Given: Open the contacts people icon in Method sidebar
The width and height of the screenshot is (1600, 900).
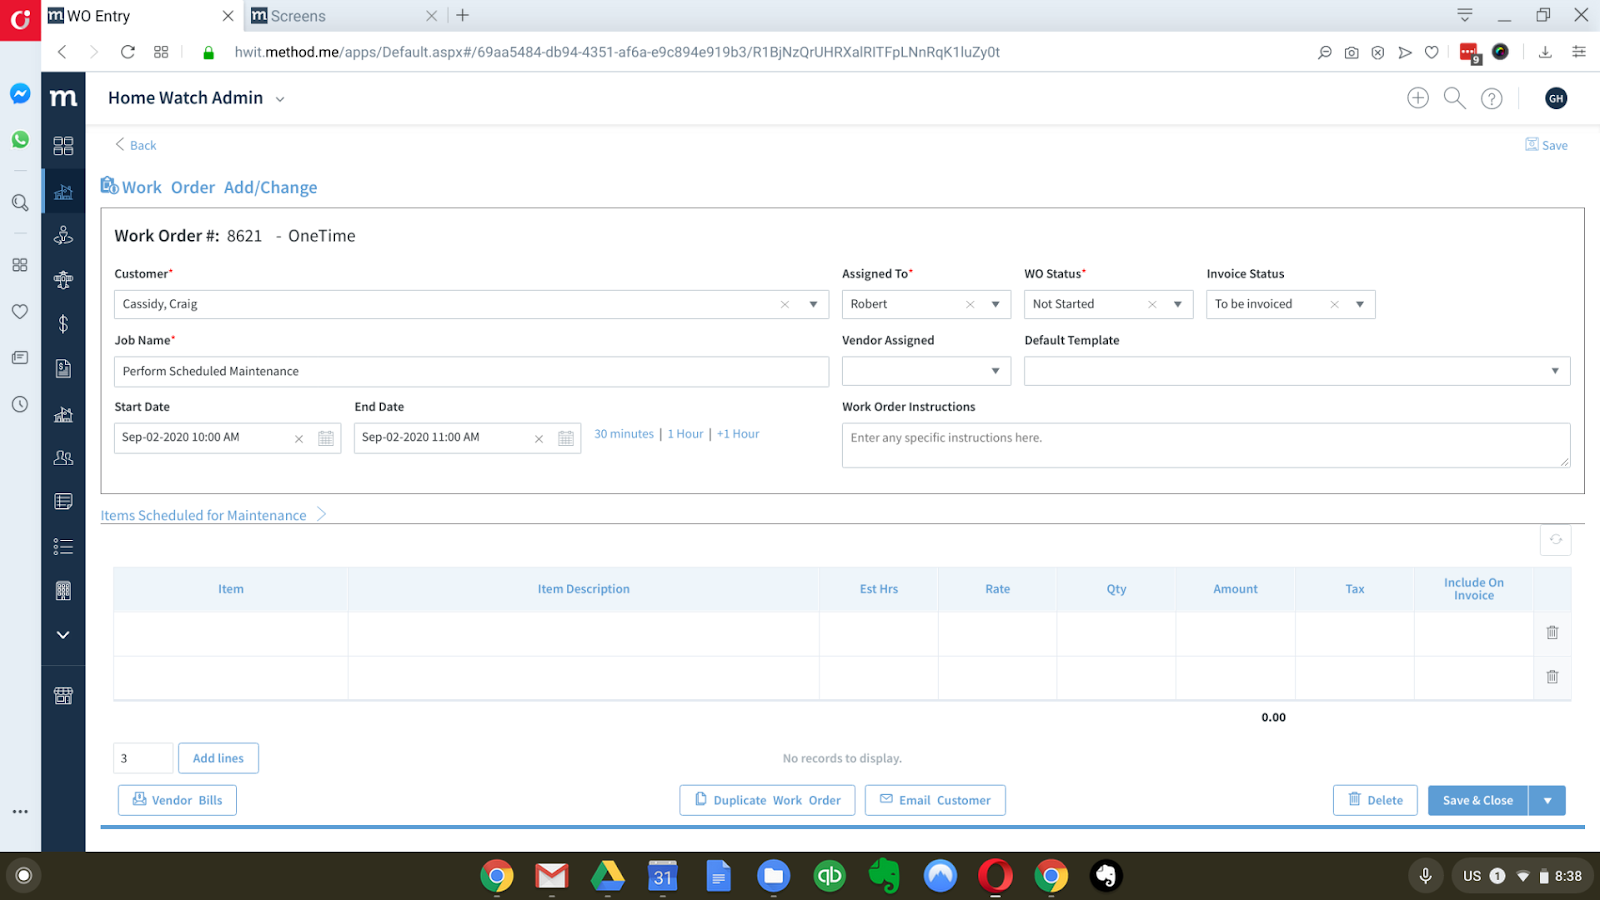Looking at the screenshot, I should click(63, 458).
